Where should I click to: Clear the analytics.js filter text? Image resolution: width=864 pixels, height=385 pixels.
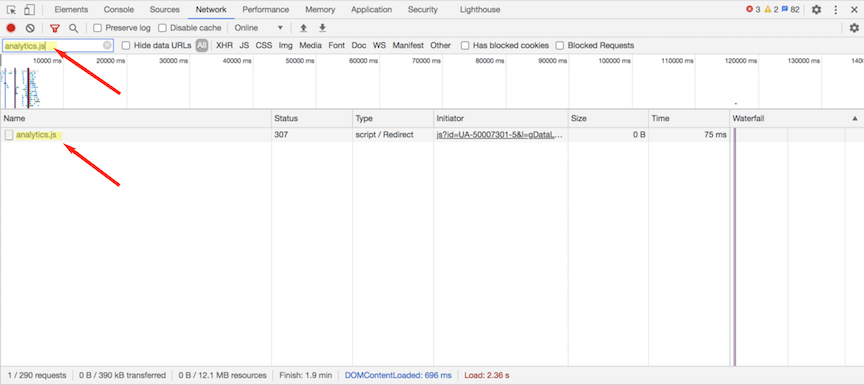tap(107, 45)
